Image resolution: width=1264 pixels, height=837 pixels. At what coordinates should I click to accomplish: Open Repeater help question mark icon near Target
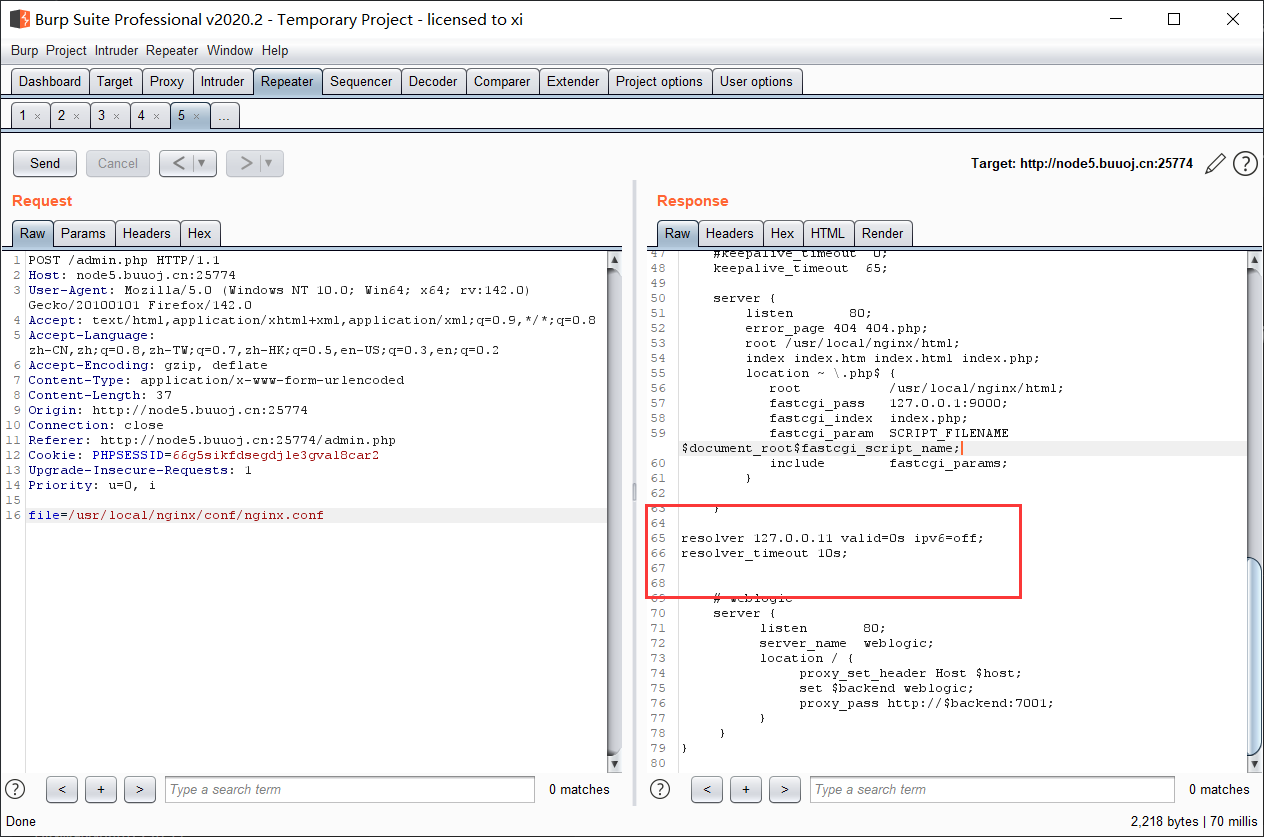pos(1245,163)
